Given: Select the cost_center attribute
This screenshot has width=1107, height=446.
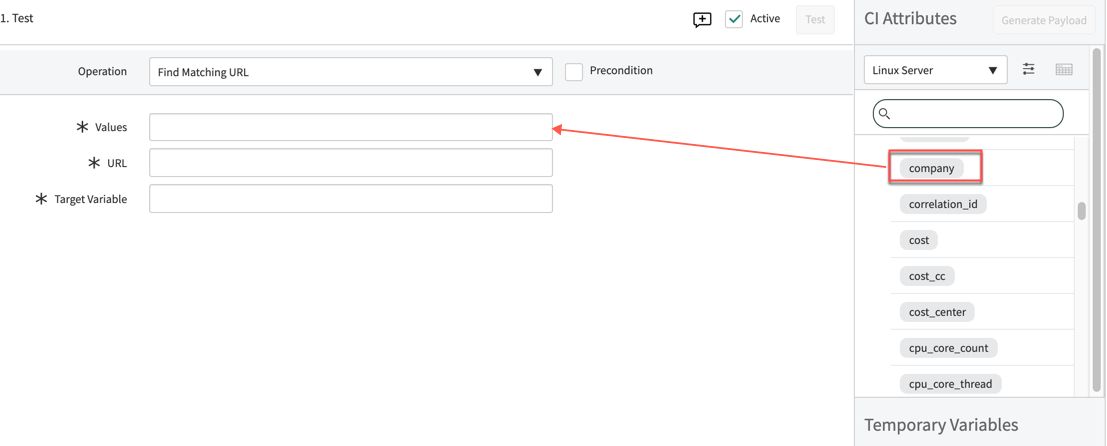Looking at the screenshot, I should [937, 312].
